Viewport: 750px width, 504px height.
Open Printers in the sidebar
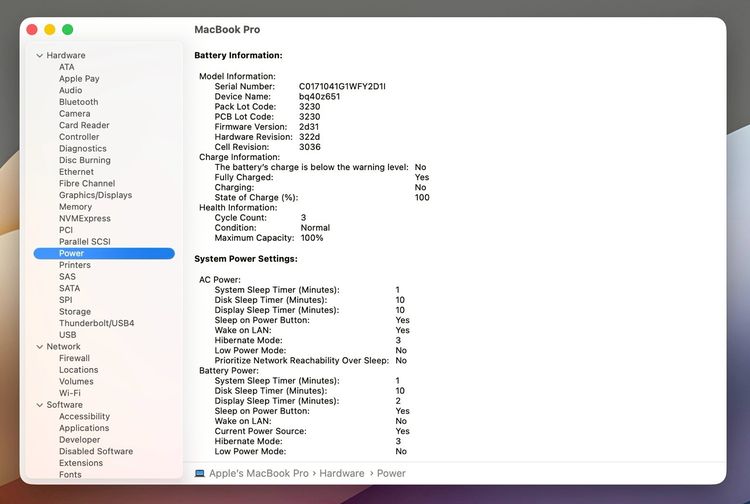[75, 265]
